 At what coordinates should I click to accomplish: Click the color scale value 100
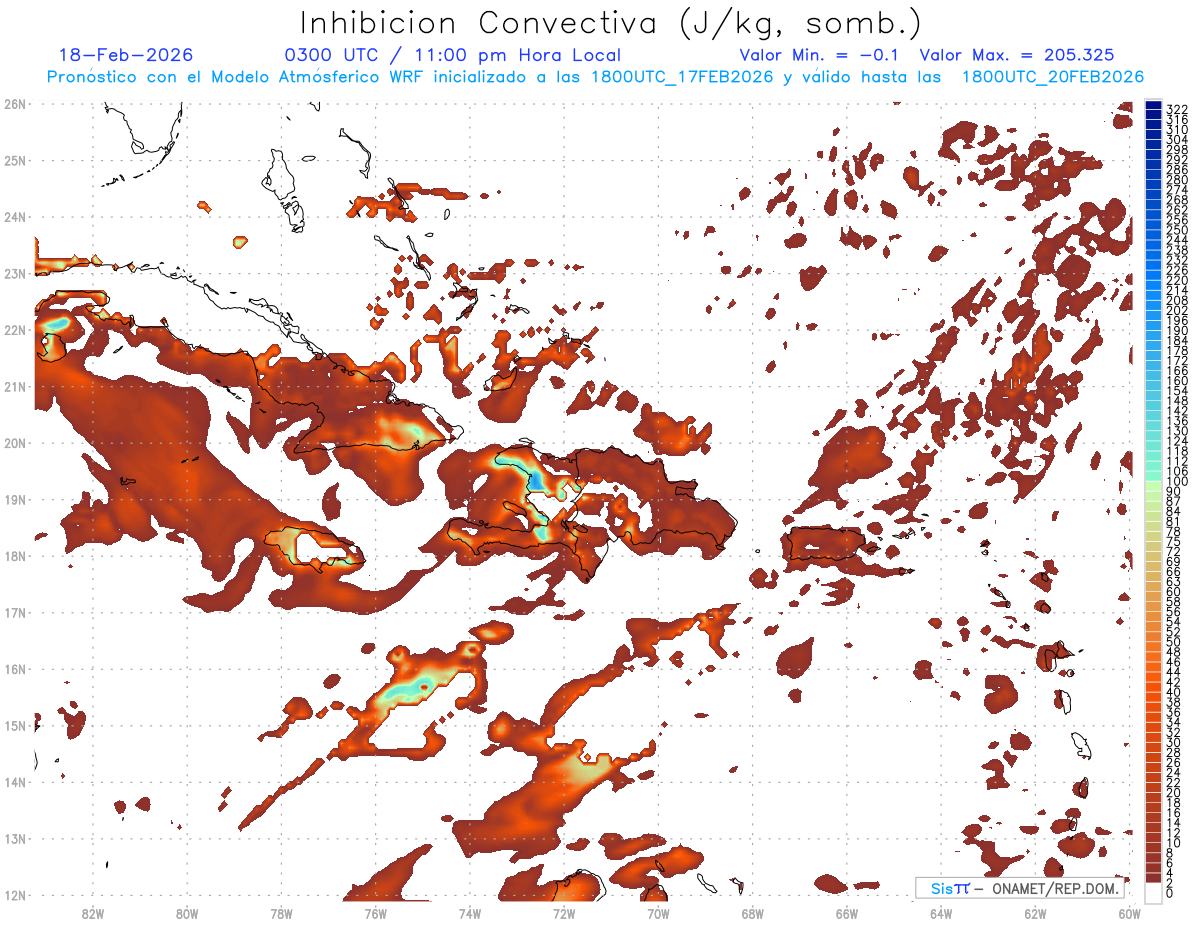(x=1176, y=482)
